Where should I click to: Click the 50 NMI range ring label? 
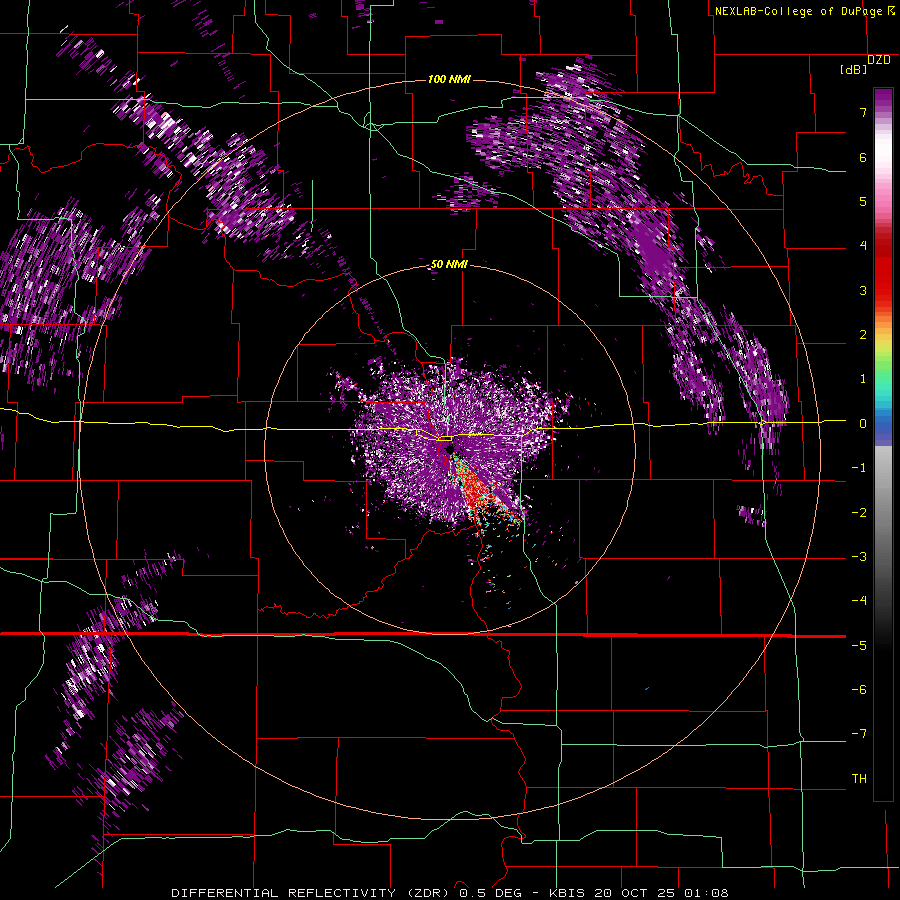[x=449, y=264]
